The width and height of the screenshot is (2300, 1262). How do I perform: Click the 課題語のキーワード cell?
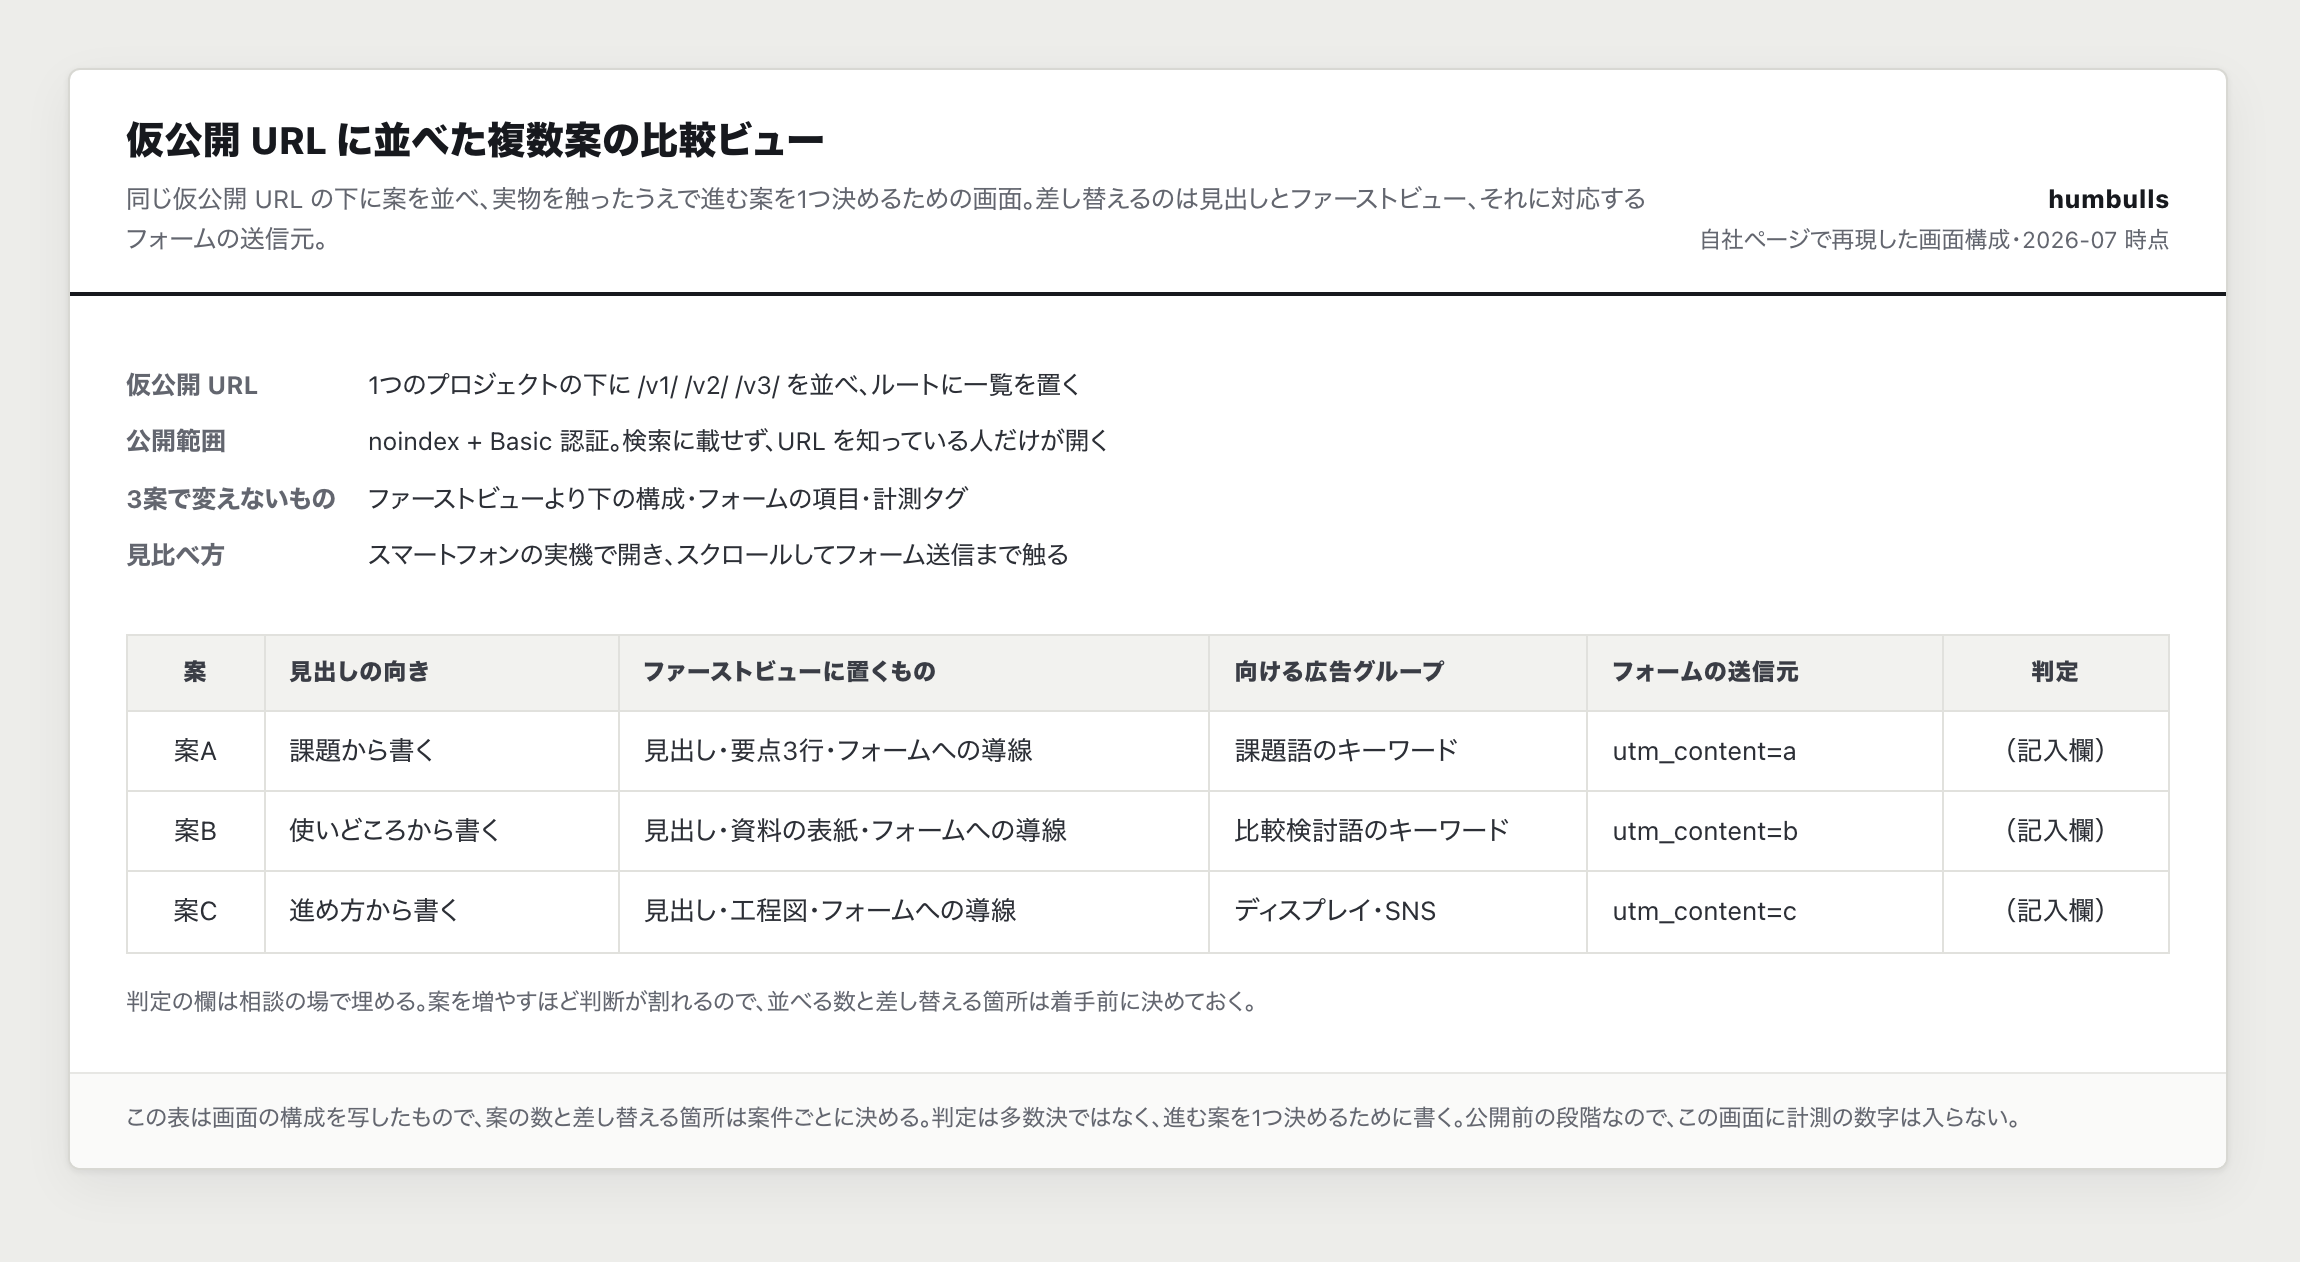pos(1398,751)
